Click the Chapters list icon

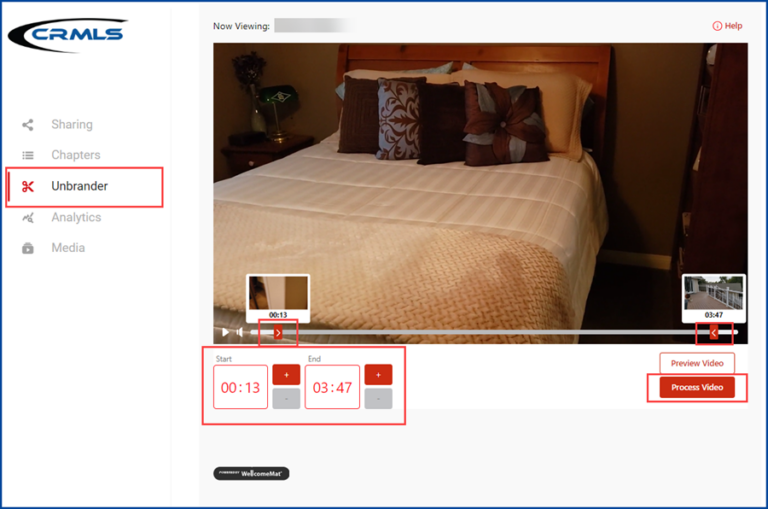coord(28,155)
